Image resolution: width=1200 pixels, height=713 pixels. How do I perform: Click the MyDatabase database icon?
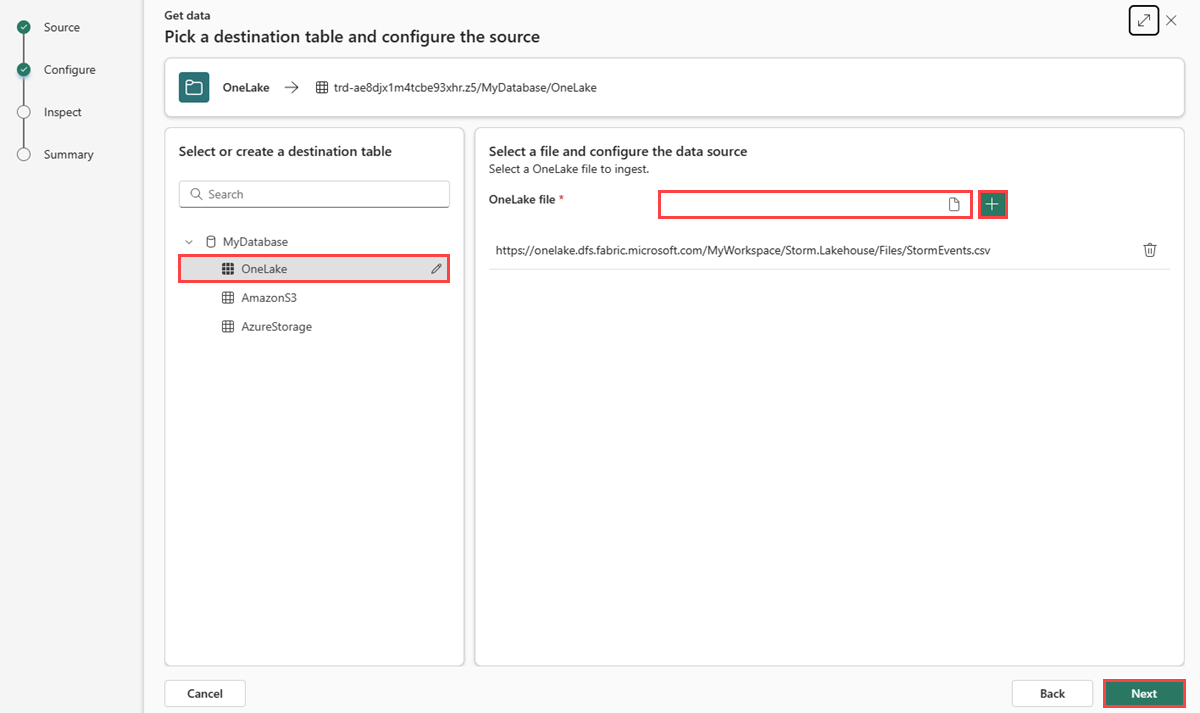(210, 242)
